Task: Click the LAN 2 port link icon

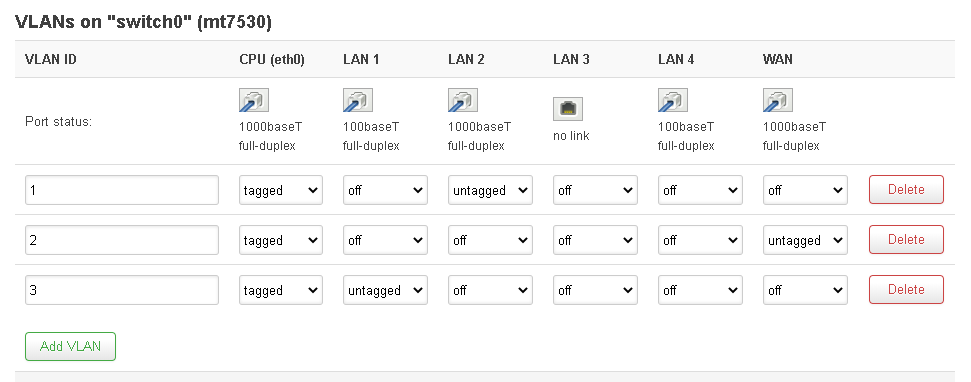Action: [463, 101]
